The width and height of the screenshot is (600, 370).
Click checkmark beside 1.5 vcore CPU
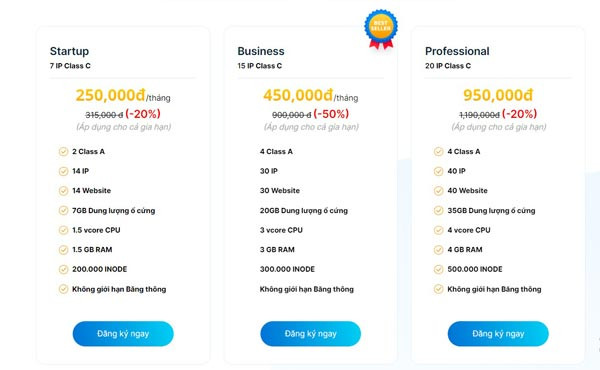[x=63, y=230]
